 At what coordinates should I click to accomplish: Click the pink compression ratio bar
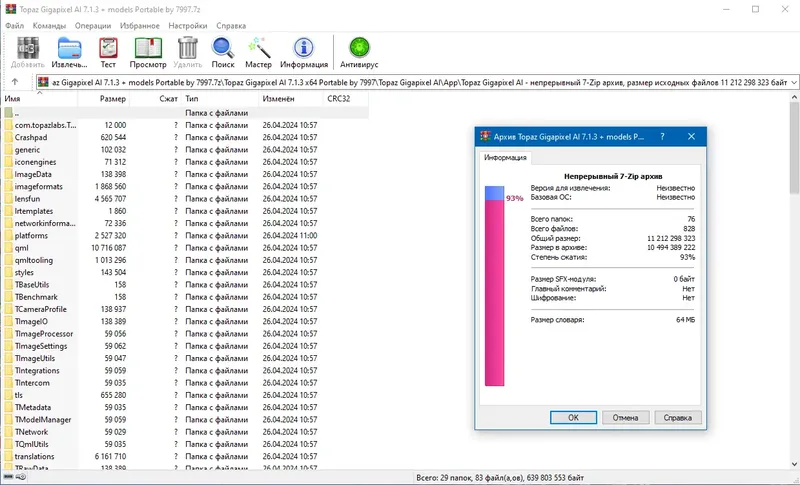[494, 292]
